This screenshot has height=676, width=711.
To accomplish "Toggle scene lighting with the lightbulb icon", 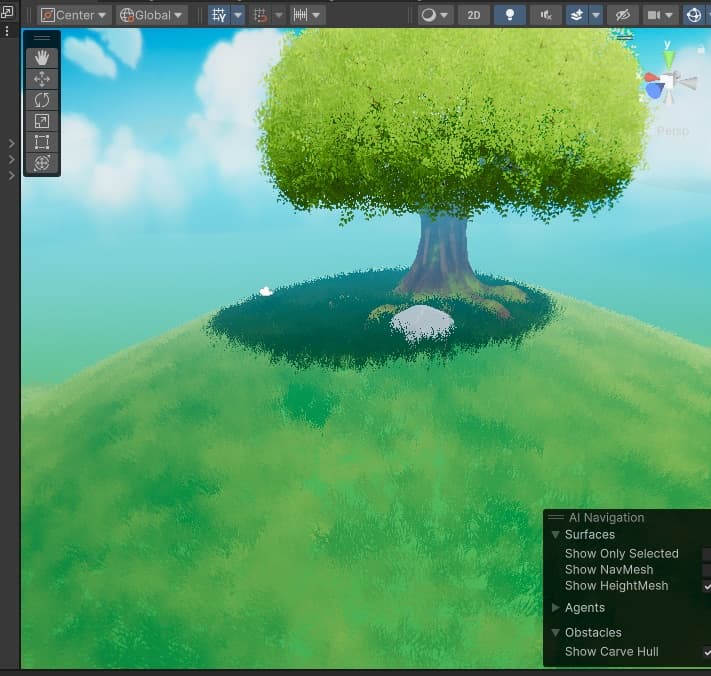I will (510, 15).
